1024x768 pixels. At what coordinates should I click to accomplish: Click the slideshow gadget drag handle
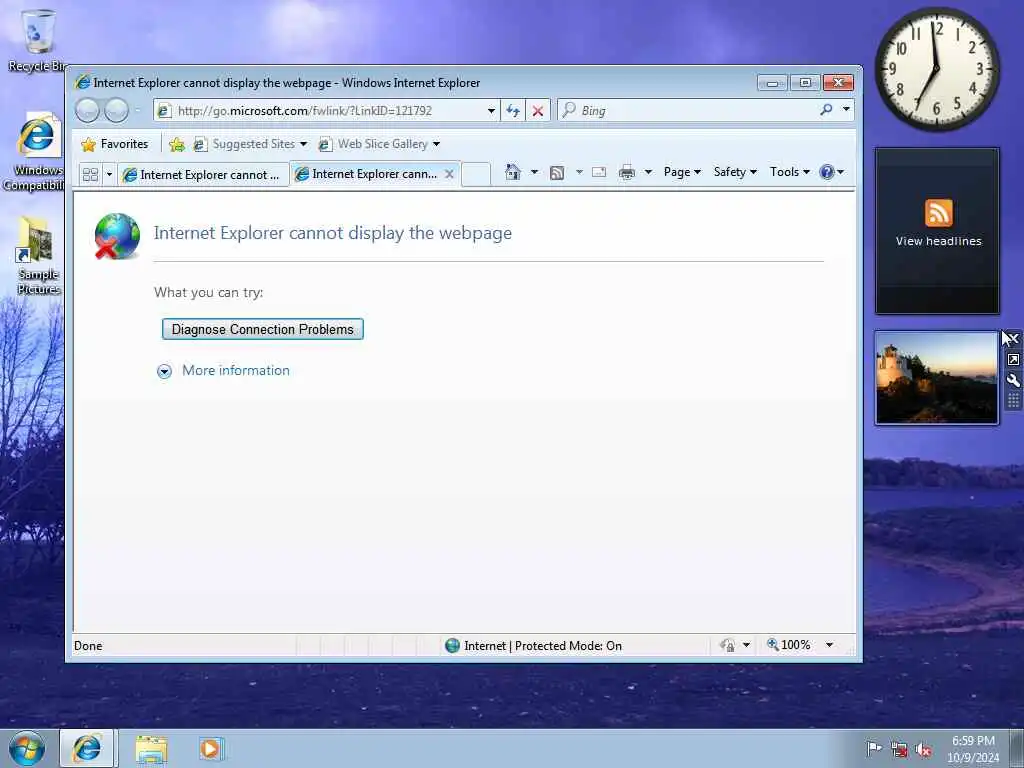pos(1013,401)
